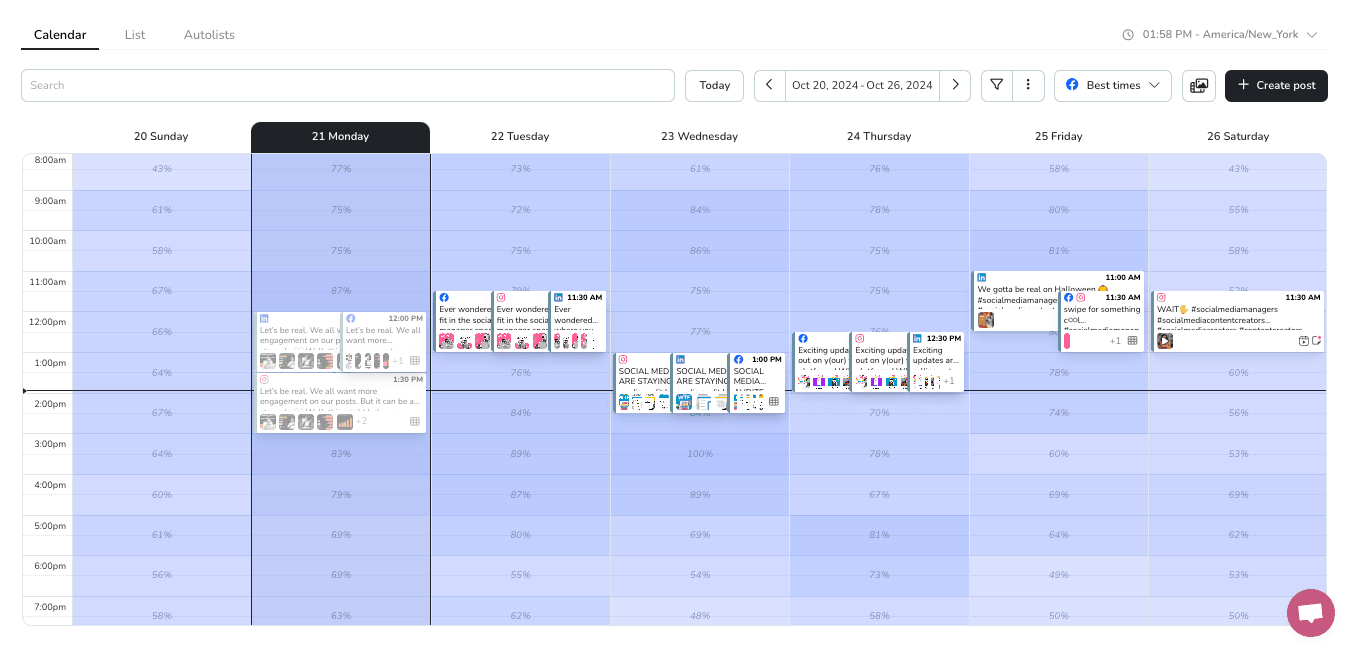This screenshot has width=1350, height=650.
Task: Select the Wednesday 3:00pm 100% time slot
Action: 700,454
